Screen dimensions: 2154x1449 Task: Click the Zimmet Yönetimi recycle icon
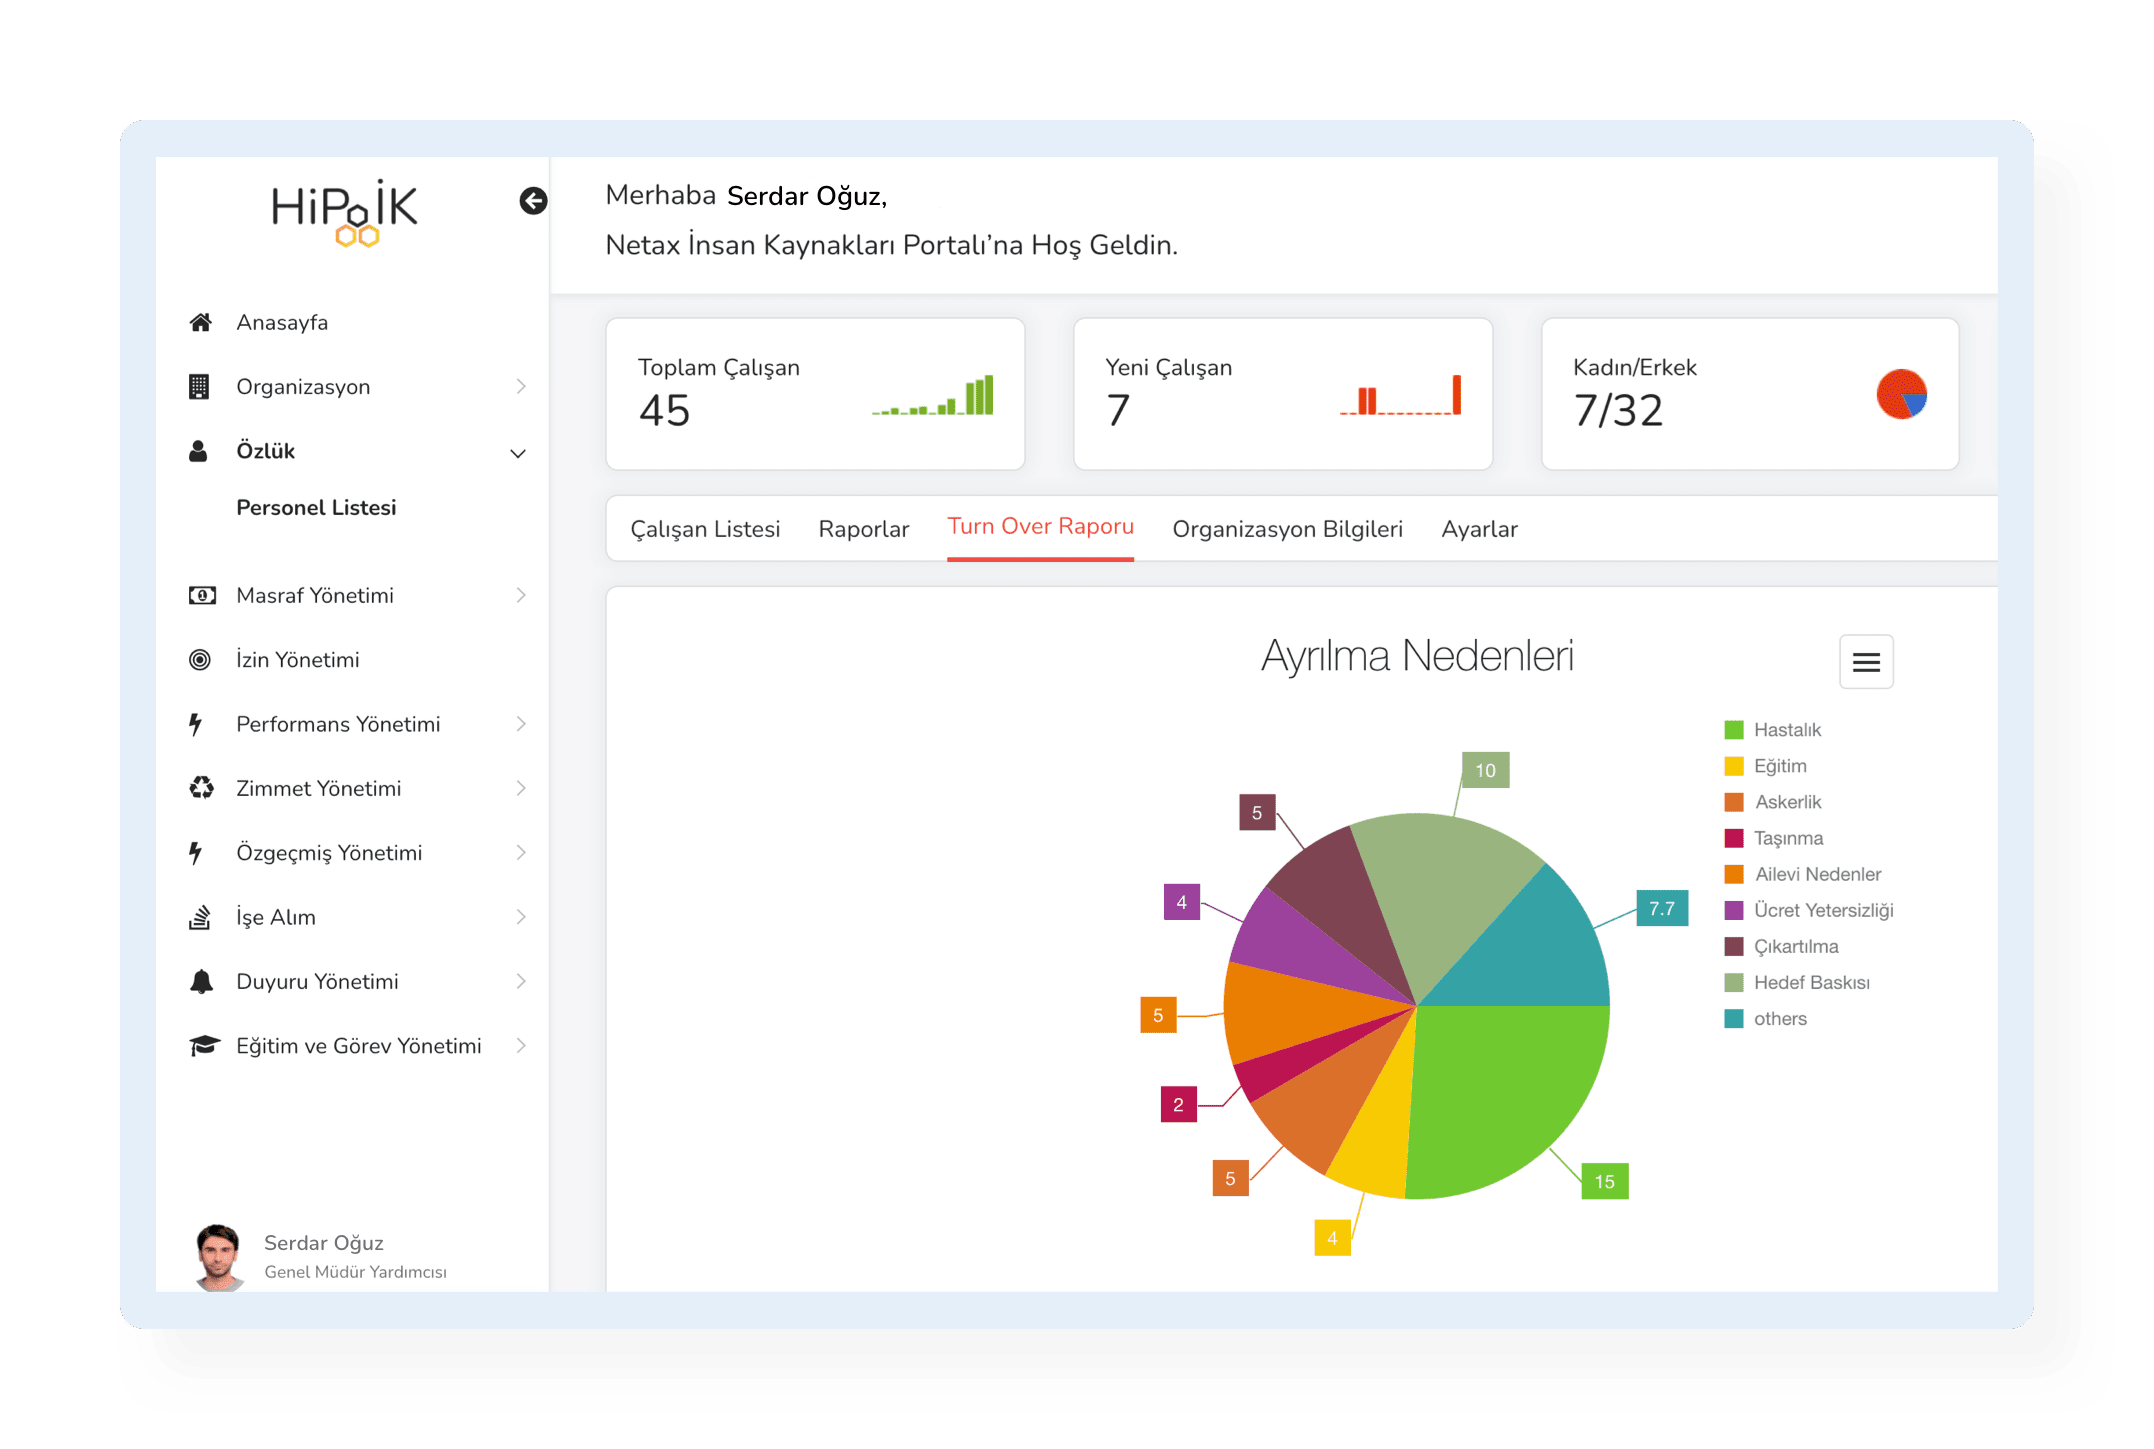point(201,788)
